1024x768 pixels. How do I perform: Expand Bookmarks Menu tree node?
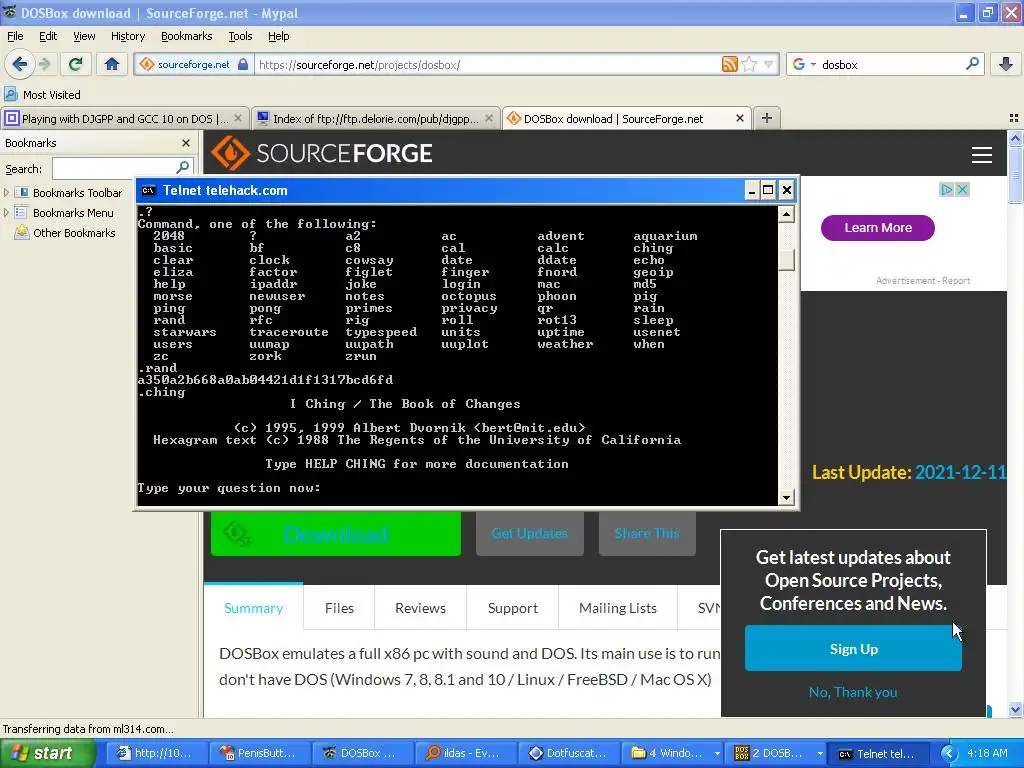pyautogui.click(x=7, y=213)
